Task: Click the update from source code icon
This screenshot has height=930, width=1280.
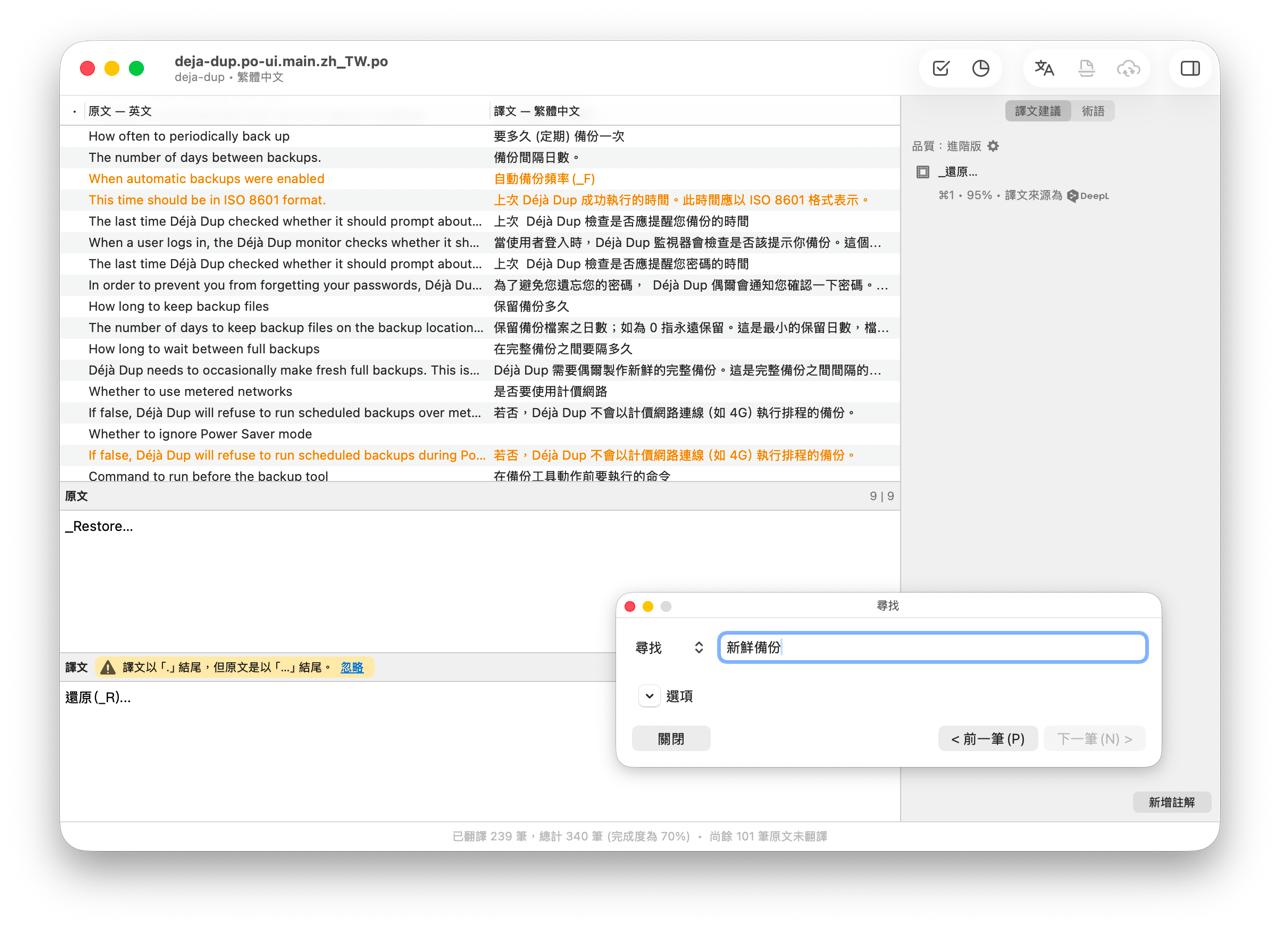Action: point(1086,68)
